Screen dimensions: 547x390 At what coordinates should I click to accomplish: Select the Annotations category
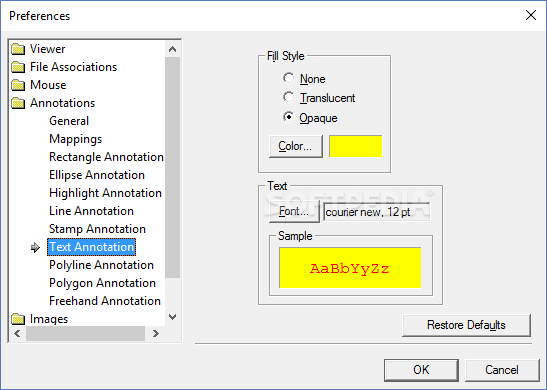pos(62,103)
